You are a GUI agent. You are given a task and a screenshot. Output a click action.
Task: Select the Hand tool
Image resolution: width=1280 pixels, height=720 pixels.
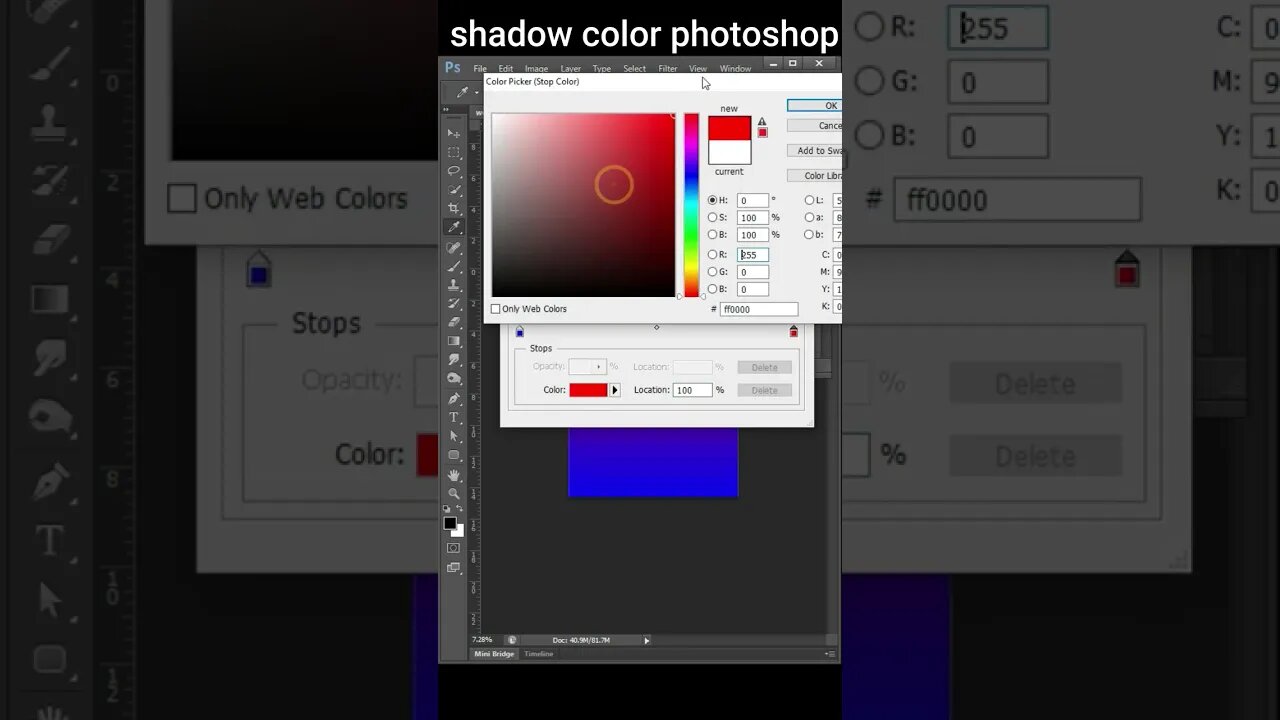pos(454,474)
